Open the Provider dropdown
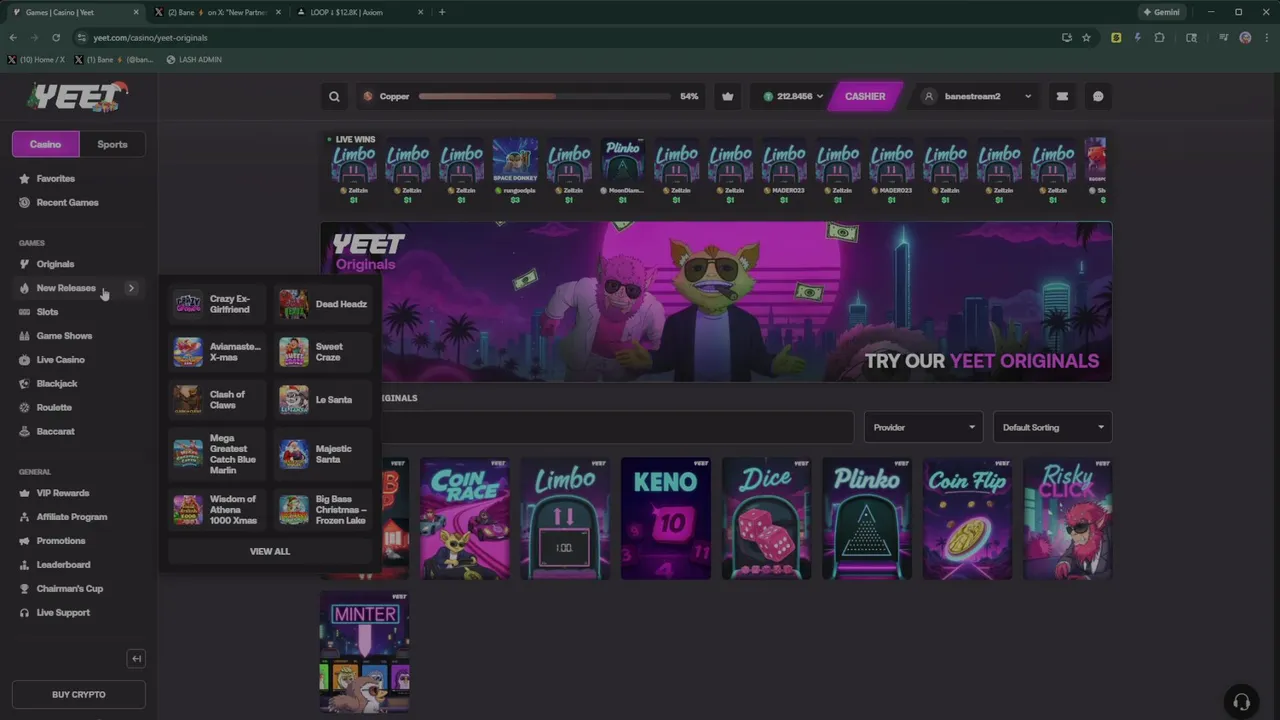1280x720 pixels. pos(924,427)
